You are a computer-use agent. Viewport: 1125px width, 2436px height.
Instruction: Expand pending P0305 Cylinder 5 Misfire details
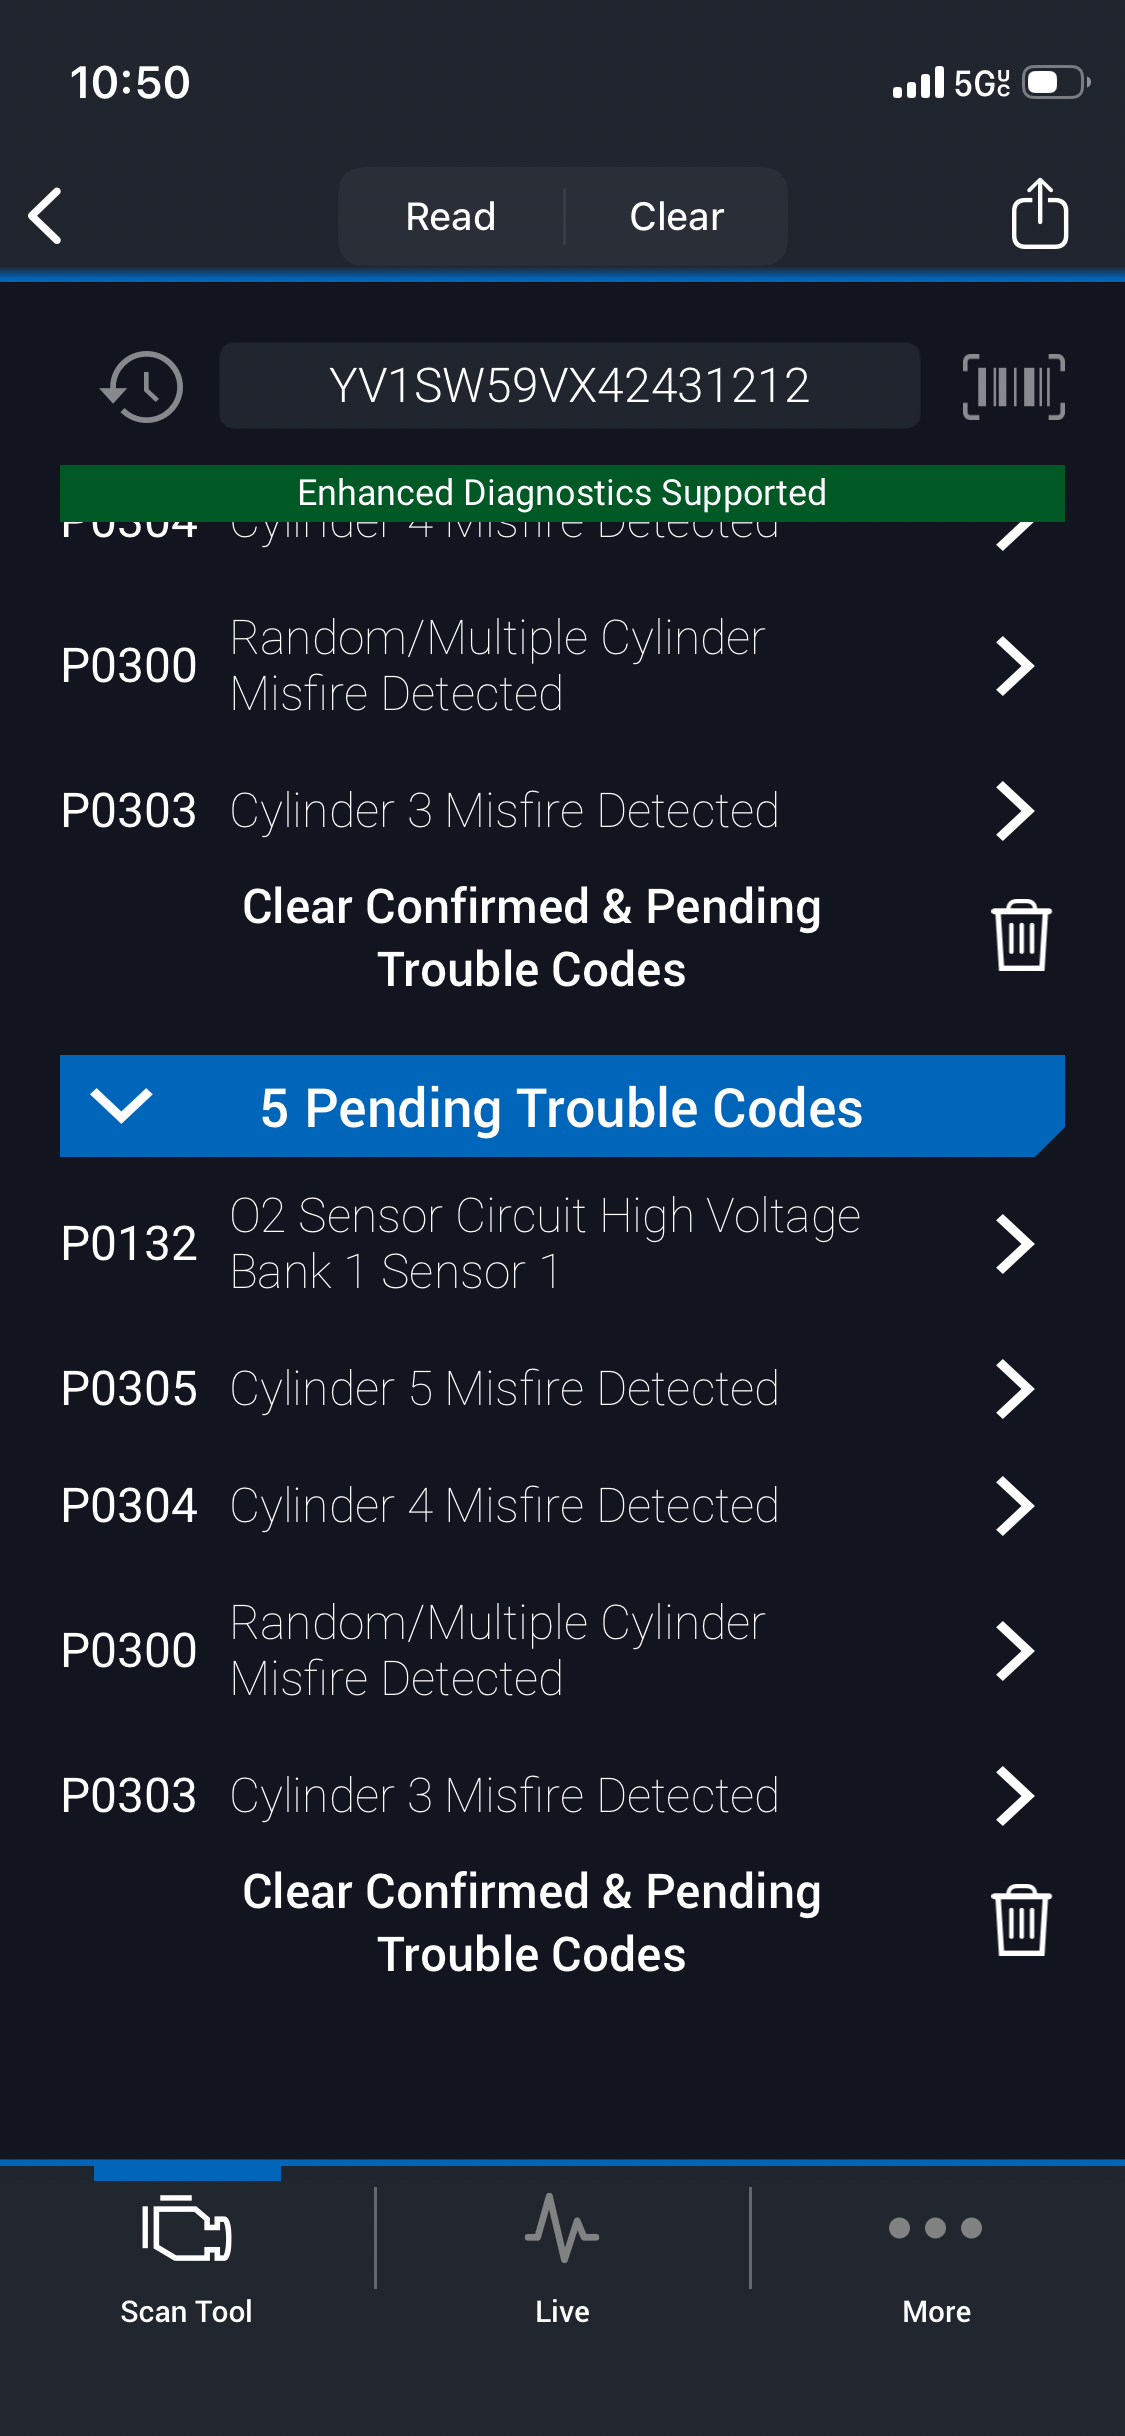tap(1014, 1389)
